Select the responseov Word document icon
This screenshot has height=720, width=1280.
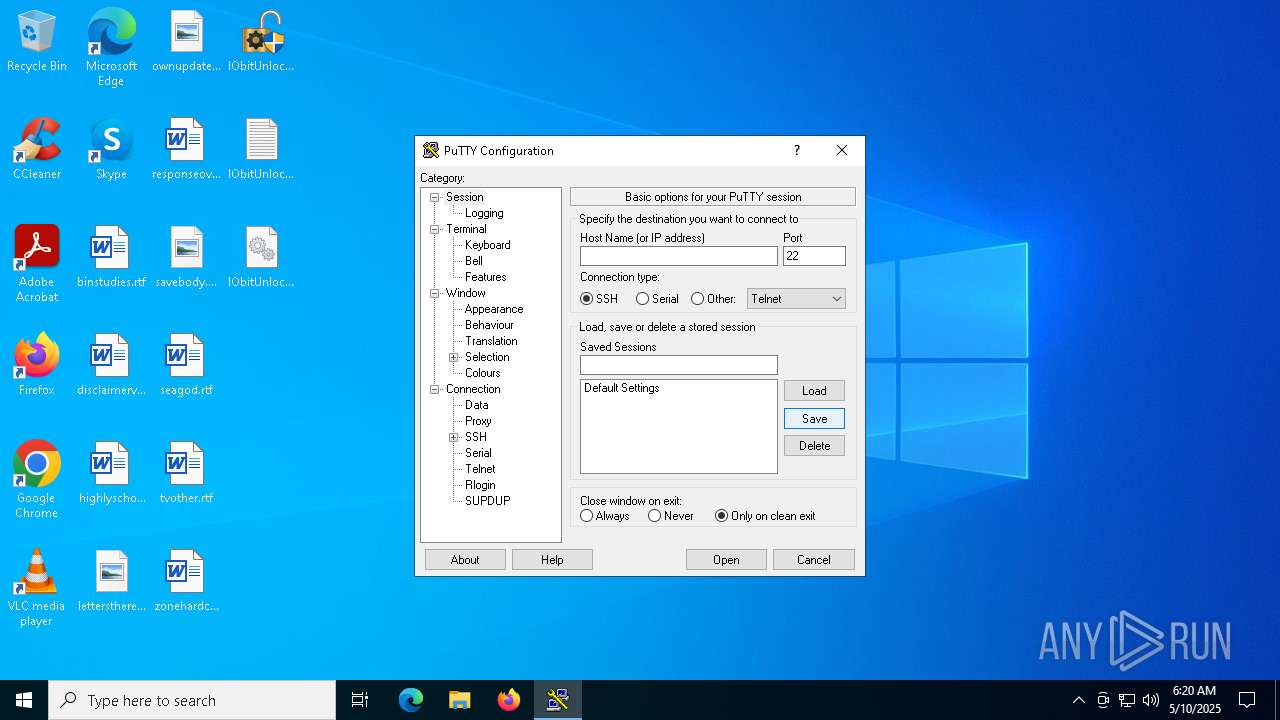click(186, 150)
